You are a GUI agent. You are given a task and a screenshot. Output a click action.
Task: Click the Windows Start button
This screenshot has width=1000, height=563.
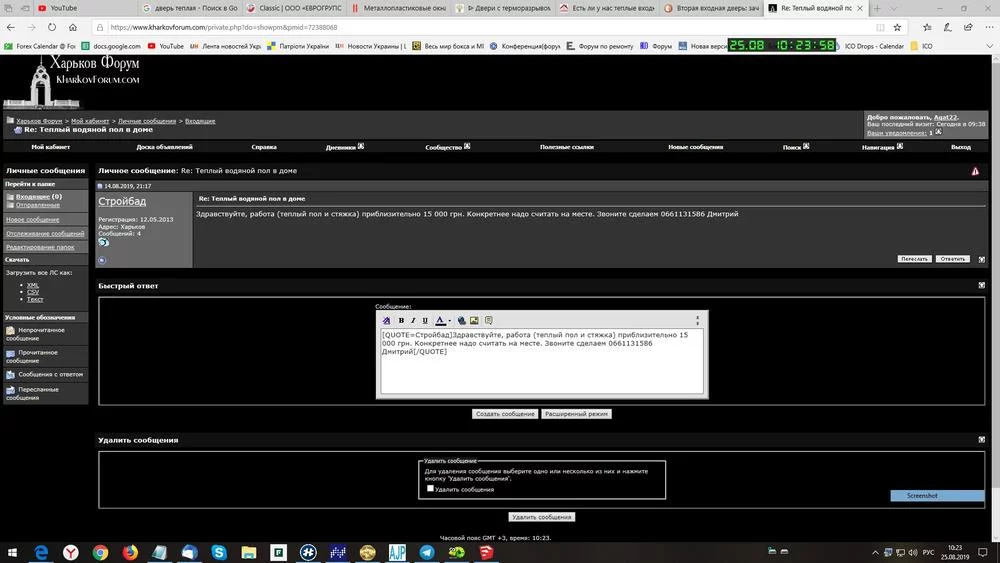[12, 552]
